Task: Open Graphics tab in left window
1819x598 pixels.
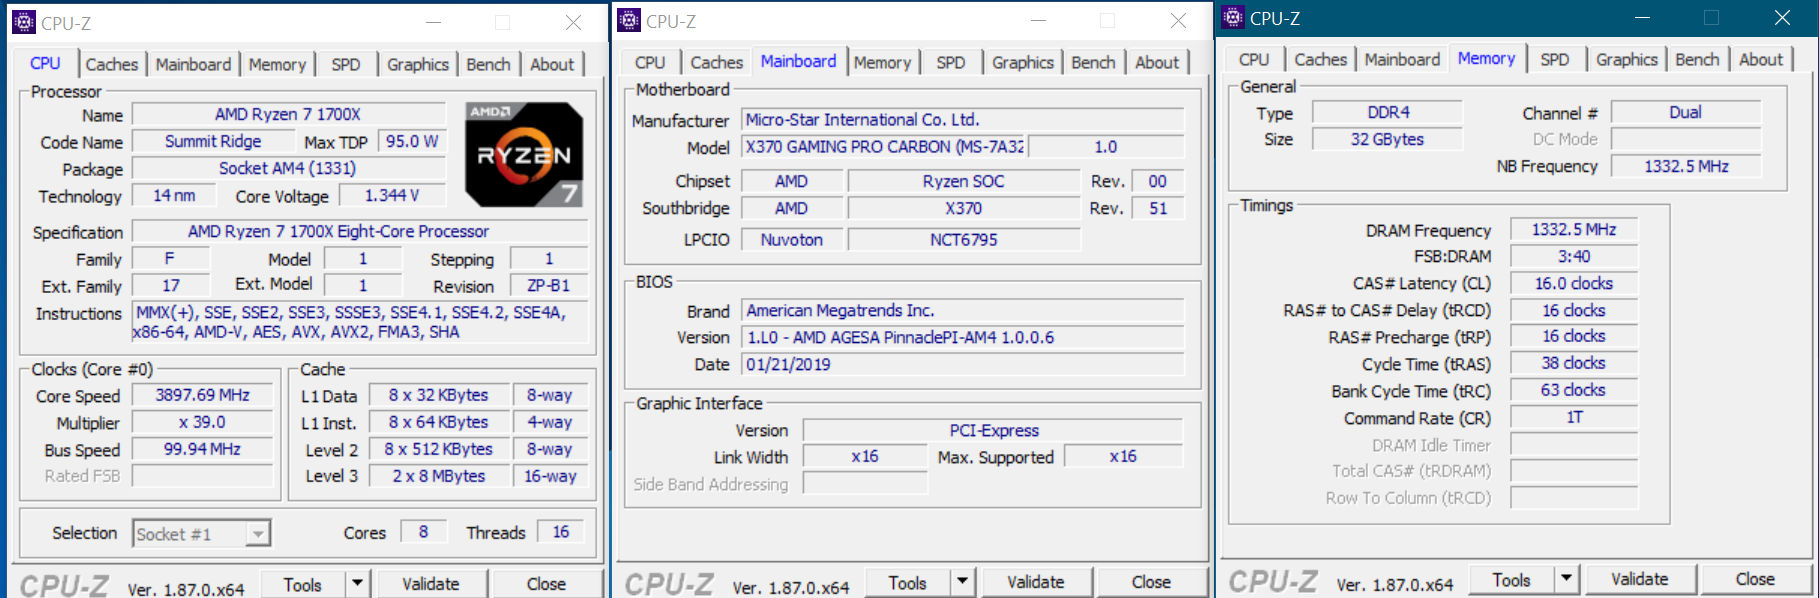Action: pos(418,64)
